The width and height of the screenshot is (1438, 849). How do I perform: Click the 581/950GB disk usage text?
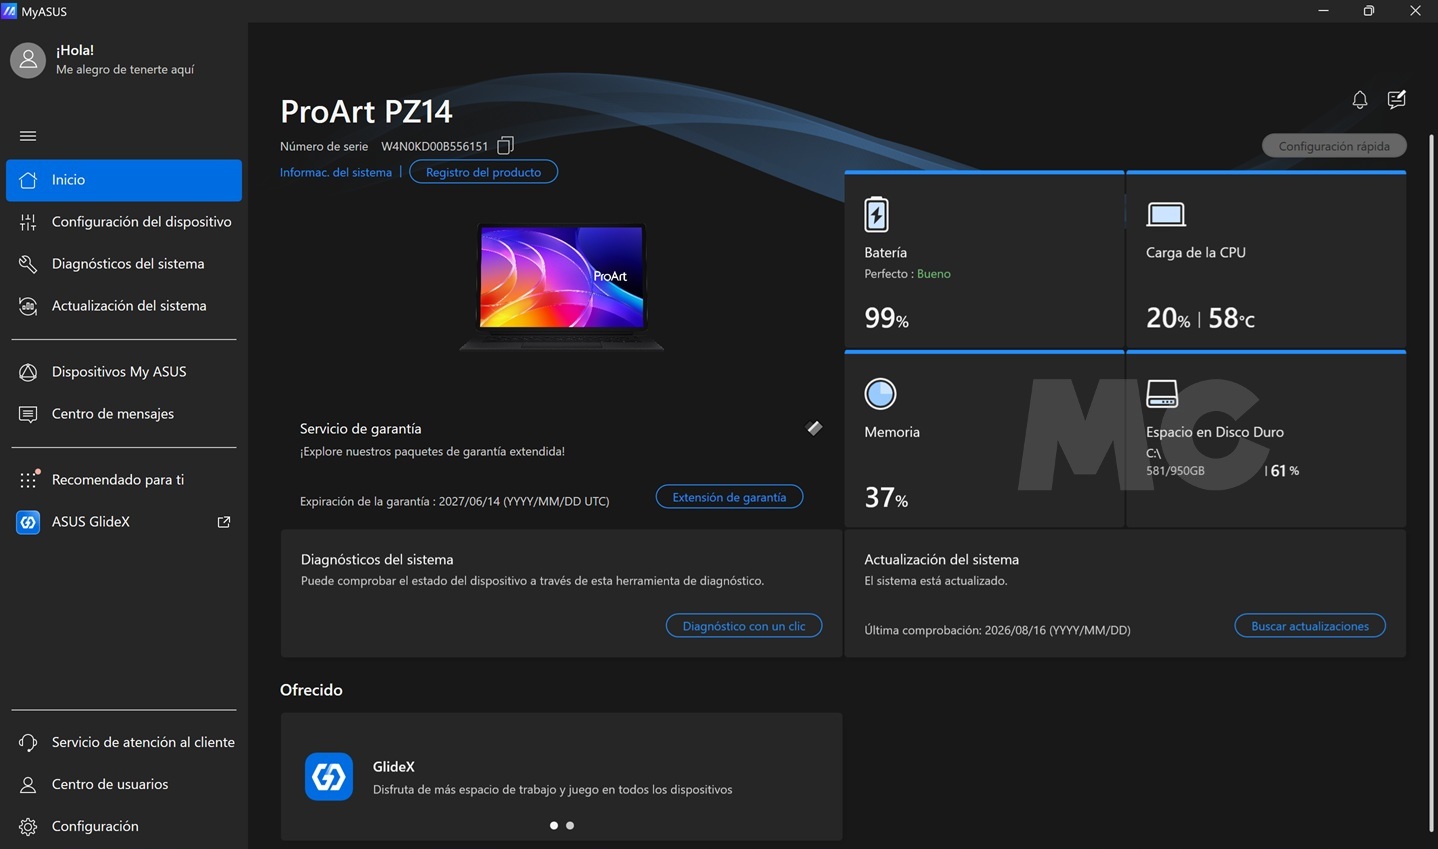1175,471
